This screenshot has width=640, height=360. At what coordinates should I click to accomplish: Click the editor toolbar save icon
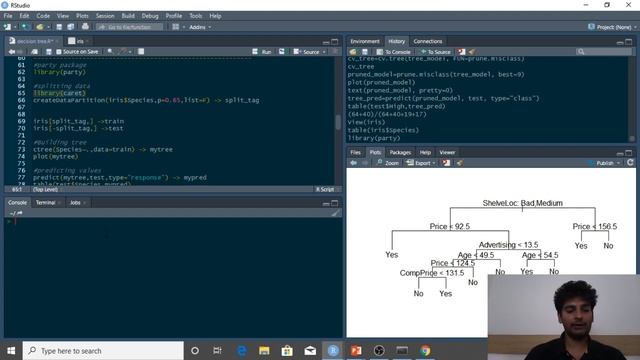(x=49, y=52)
